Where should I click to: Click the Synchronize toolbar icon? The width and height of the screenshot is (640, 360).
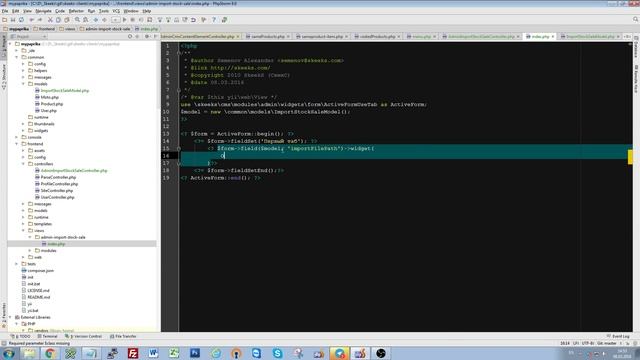[x=21, y=20]
